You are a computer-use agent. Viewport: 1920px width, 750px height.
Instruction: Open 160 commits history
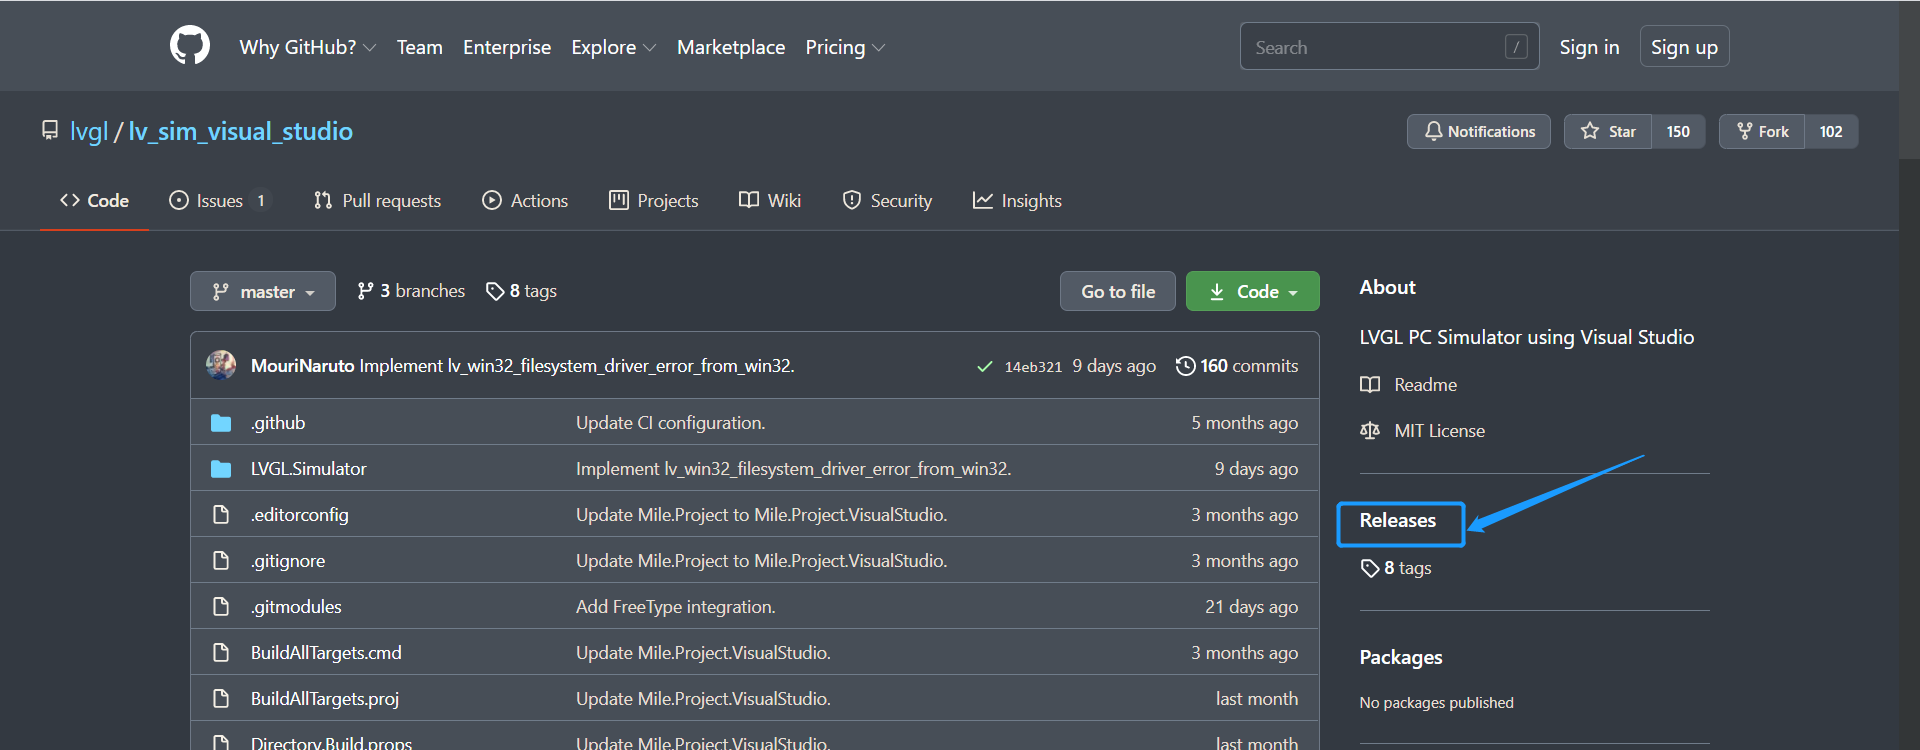coord(1237,366)
